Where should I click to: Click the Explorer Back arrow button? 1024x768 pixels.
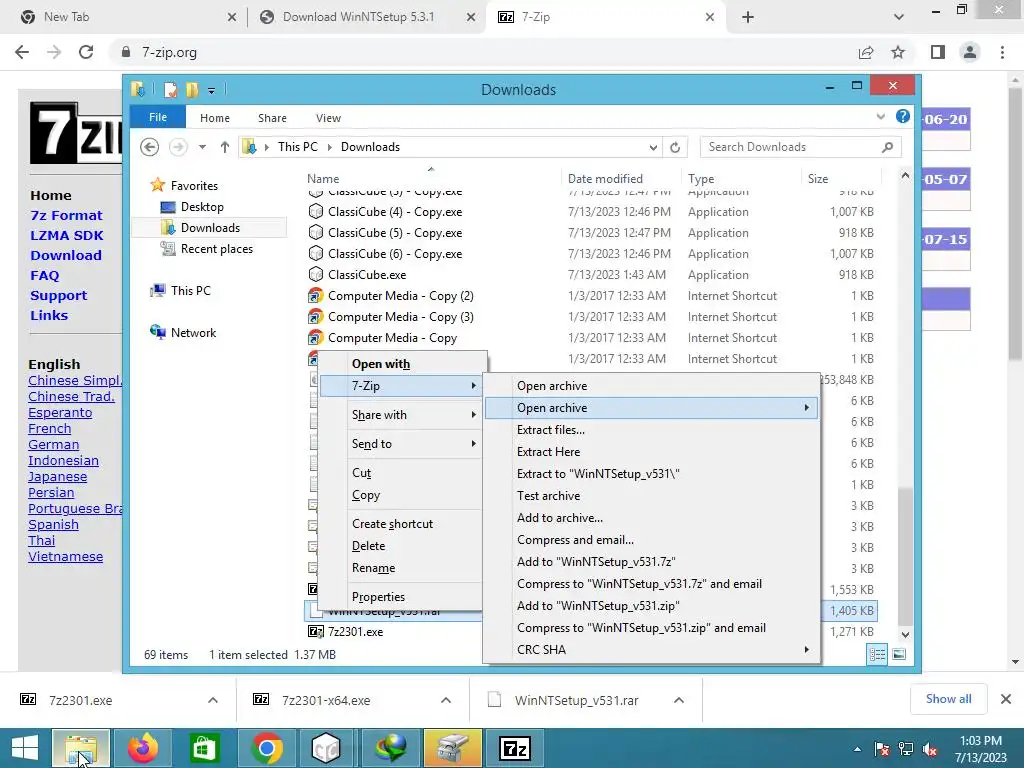click(x=150, y=147)
